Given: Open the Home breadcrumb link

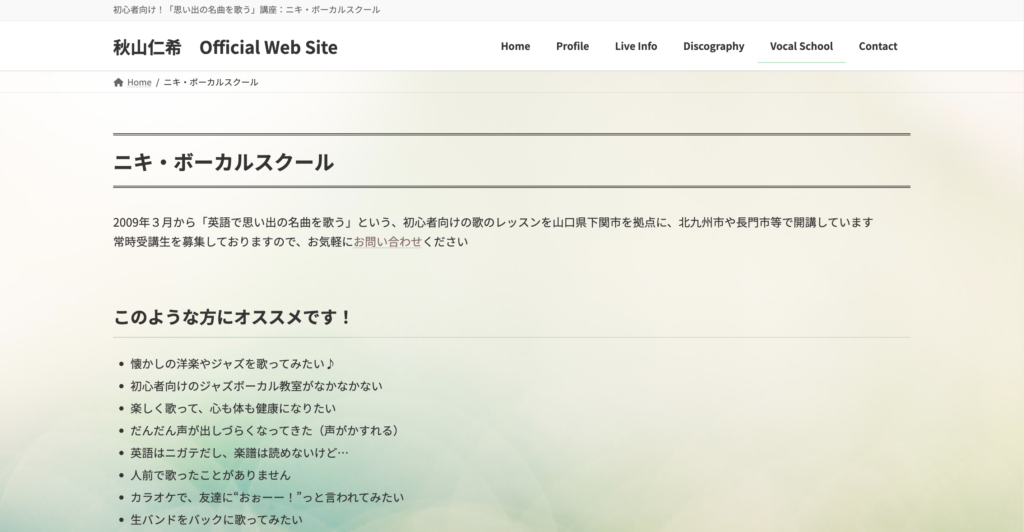Looking at the screenshot, I should (139, 82).
